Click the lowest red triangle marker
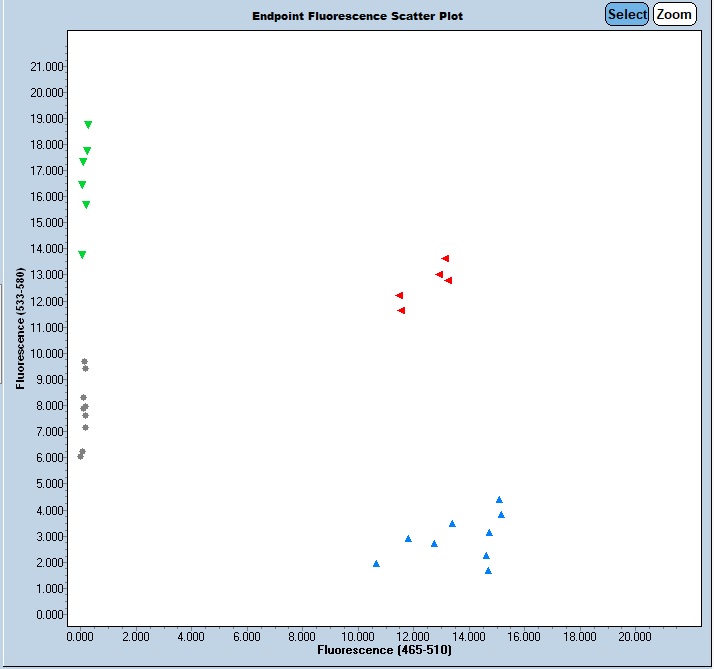This screenshot has width=714, height=669. pos(401,311)
